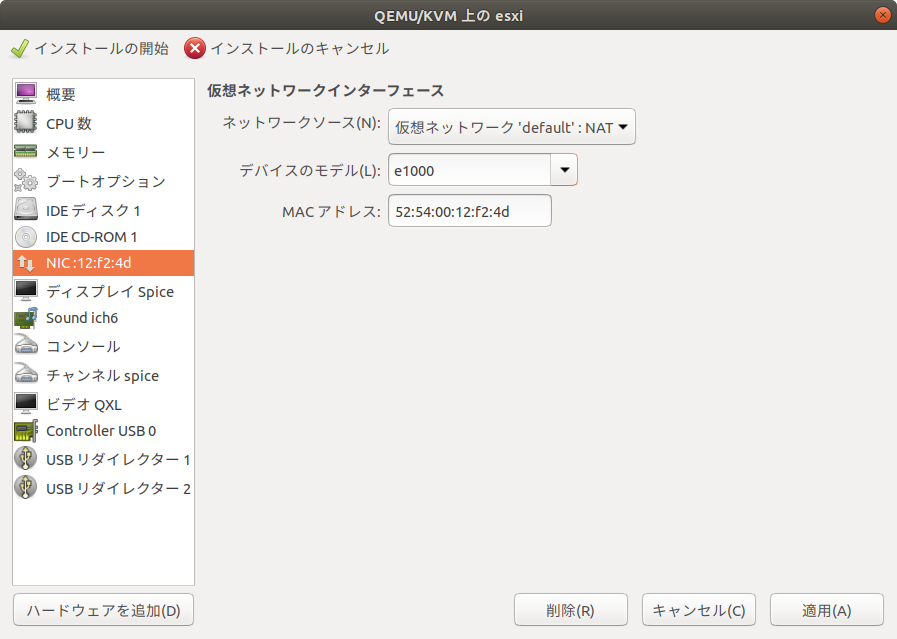Screen dimensions: 897x639
Task: Select the Controller USB 0 row label
Action: (101, 431)
